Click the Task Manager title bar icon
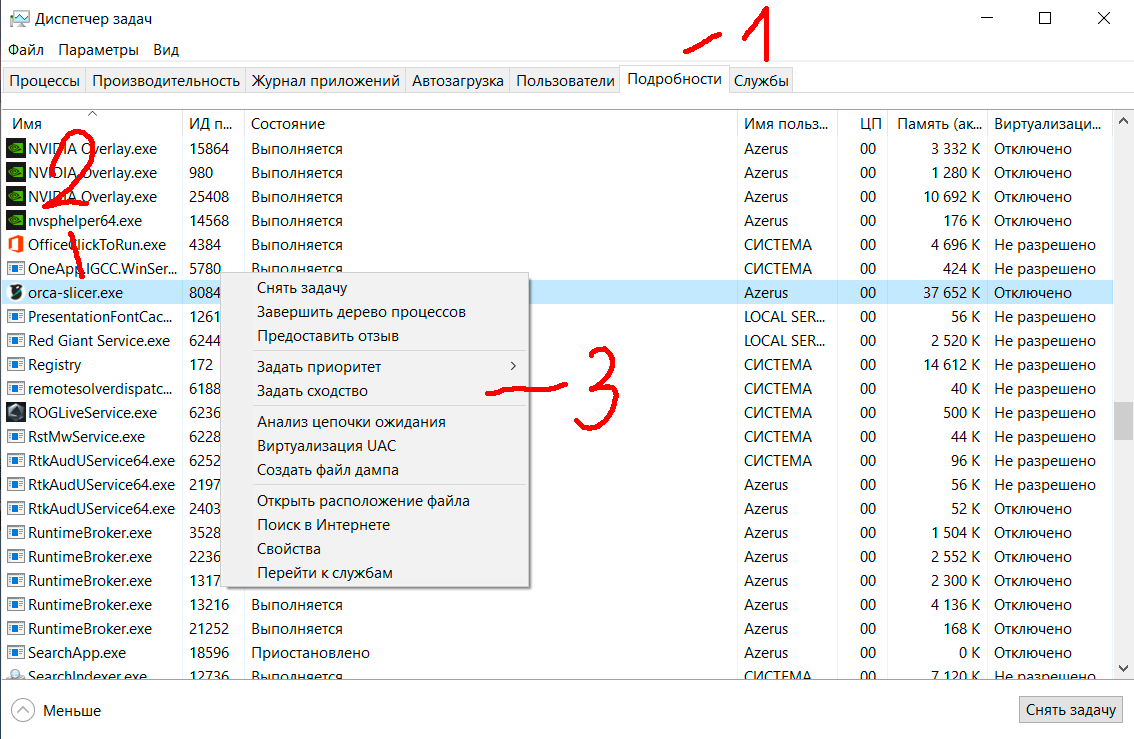This screenshot has width=1134, height=739. 20,19
